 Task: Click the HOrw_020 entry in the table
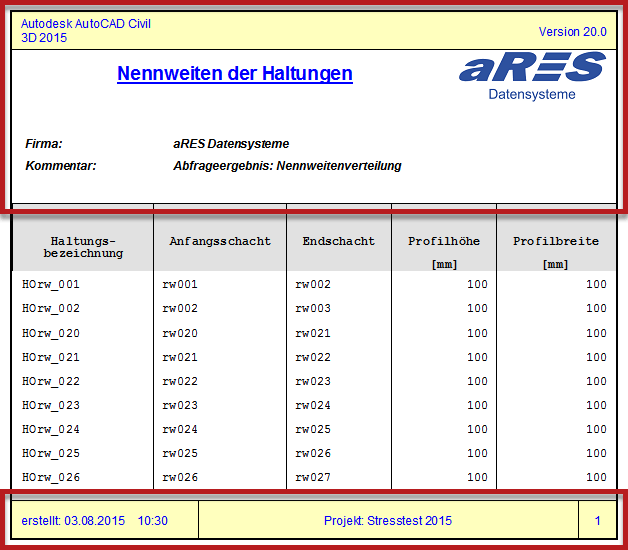[51, 333]
